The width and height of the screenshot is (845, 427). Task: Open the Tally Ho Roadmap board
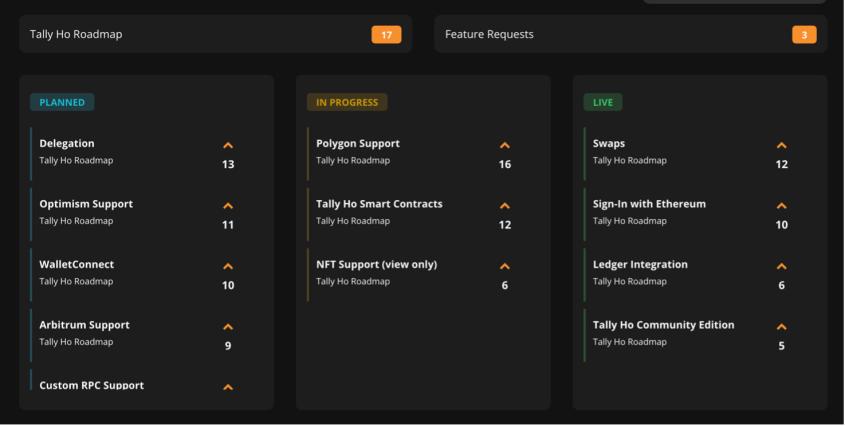[x=216, y=34]
